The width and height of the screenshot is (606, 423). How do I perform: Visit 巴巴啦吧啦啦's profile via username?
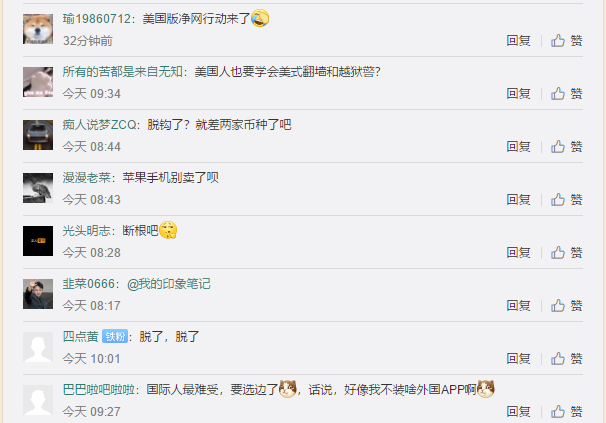coord(98,389)
